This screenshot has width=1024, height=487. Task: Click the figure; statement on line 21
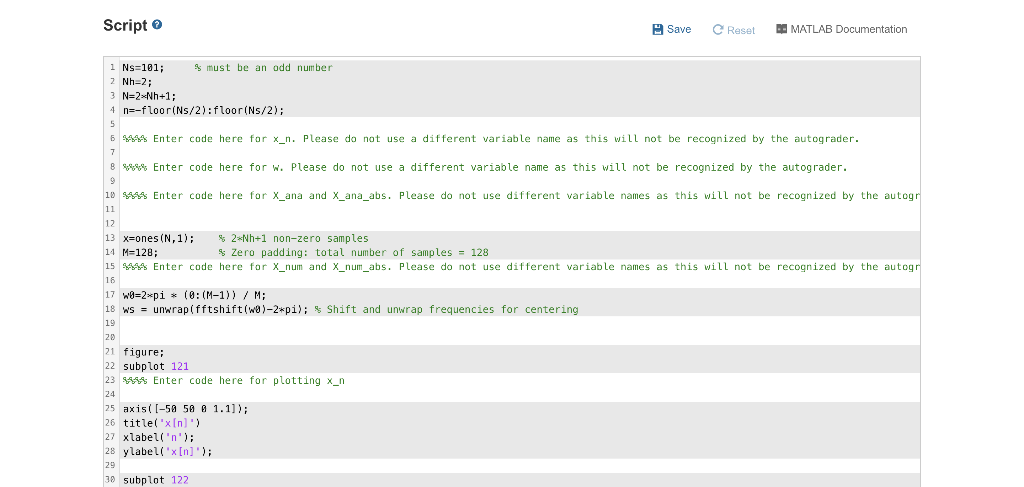coord(144,352)
